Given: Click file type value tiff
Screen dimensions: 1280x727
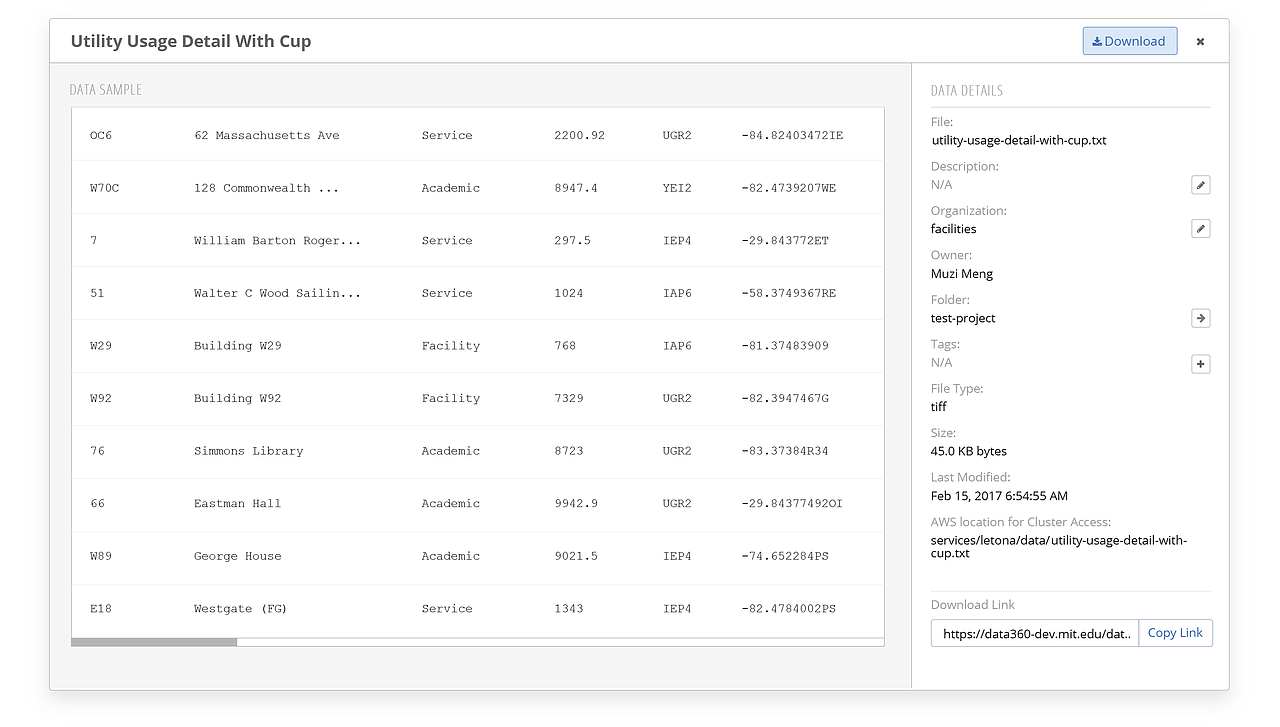Looking at the screenshot, I should (939, 407).
